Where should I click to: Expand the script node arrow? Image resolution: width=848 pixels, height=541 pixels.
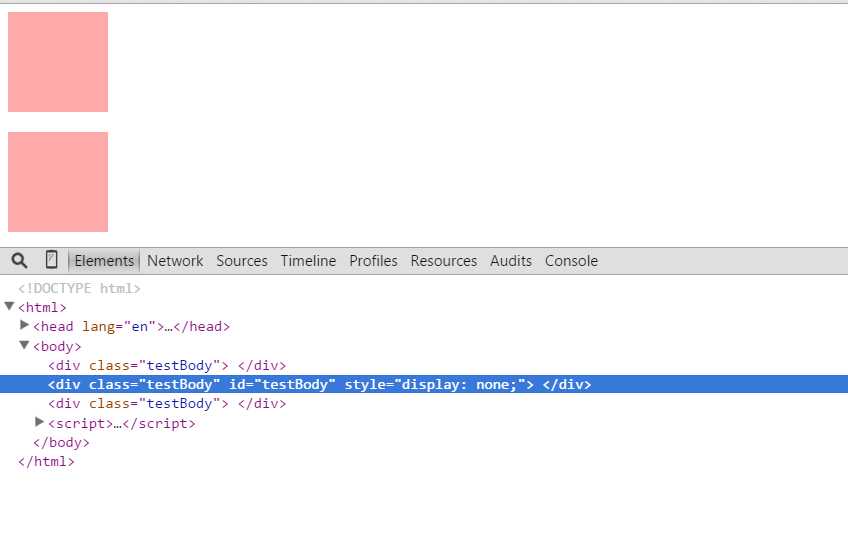(39, 422)
